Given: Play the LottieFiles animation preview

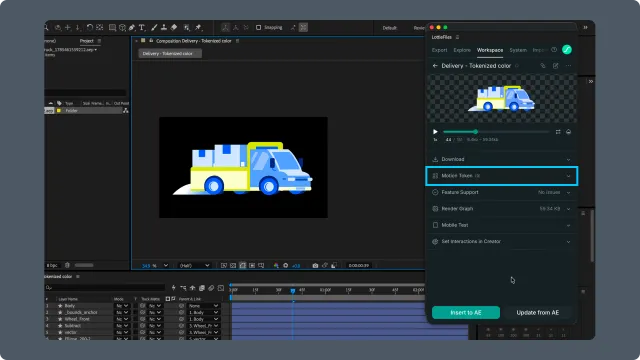Looking at the screenshot, I should pos(435,132).
